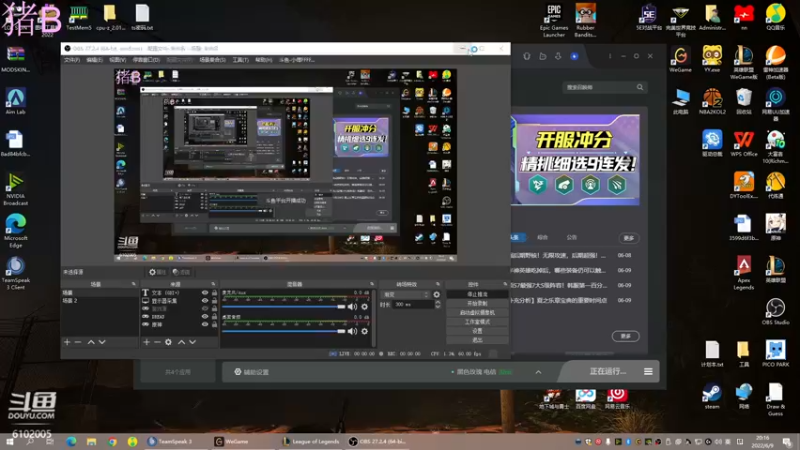Click 退出 in the OBS controls panel
The height and width of the screenshot is (450, 800).
tap(477, 340)
